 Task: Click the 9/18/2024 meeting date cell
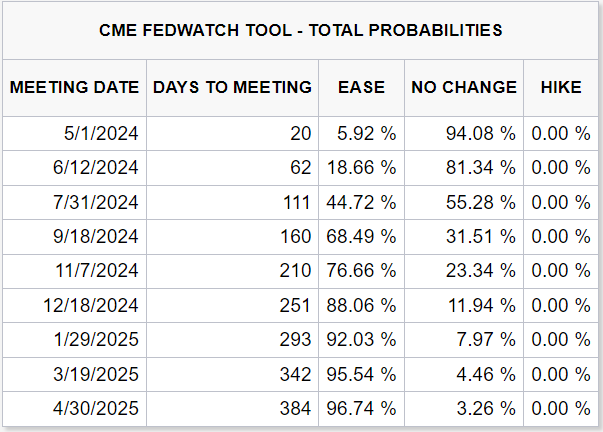[x=101, y=237]
